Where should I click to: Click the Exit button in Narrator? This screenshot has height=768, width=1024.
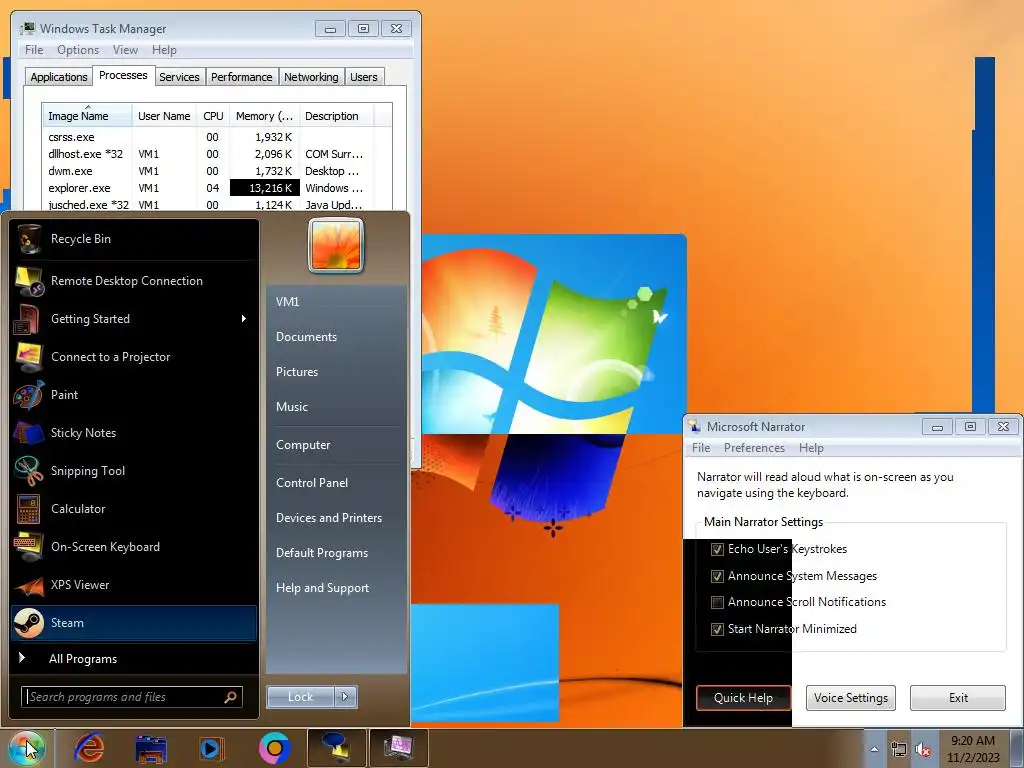[x=958, y=697]
